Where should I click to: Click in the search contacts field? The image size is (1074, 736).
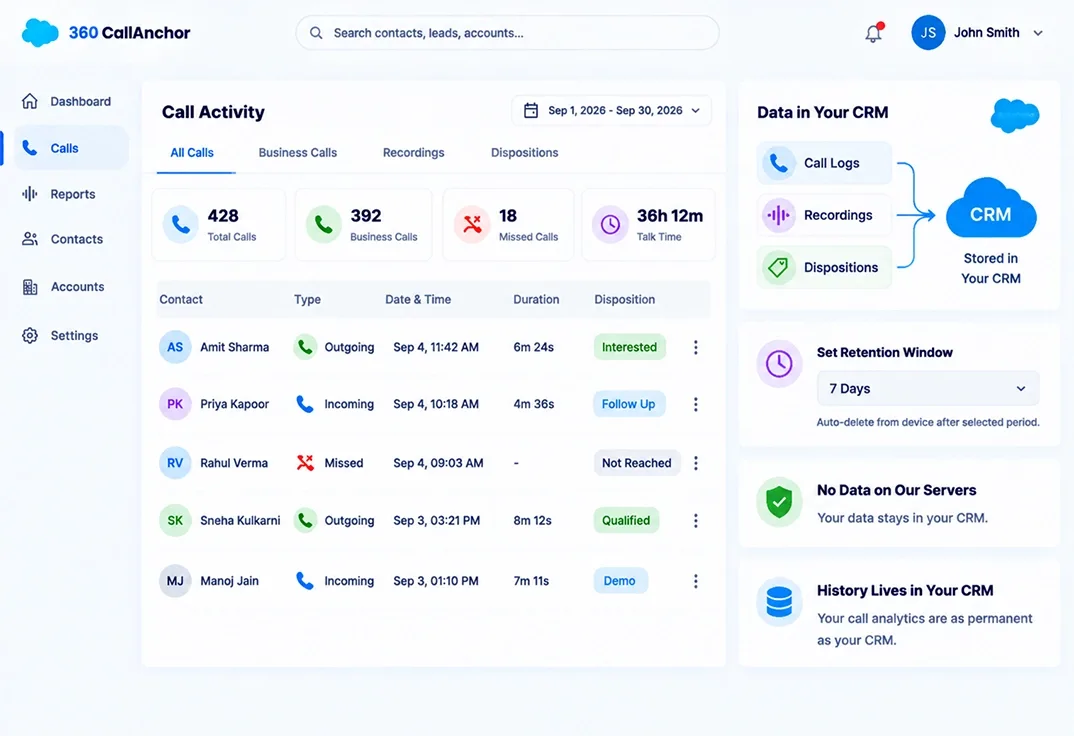pyautogui.click(x=508, y=33)
